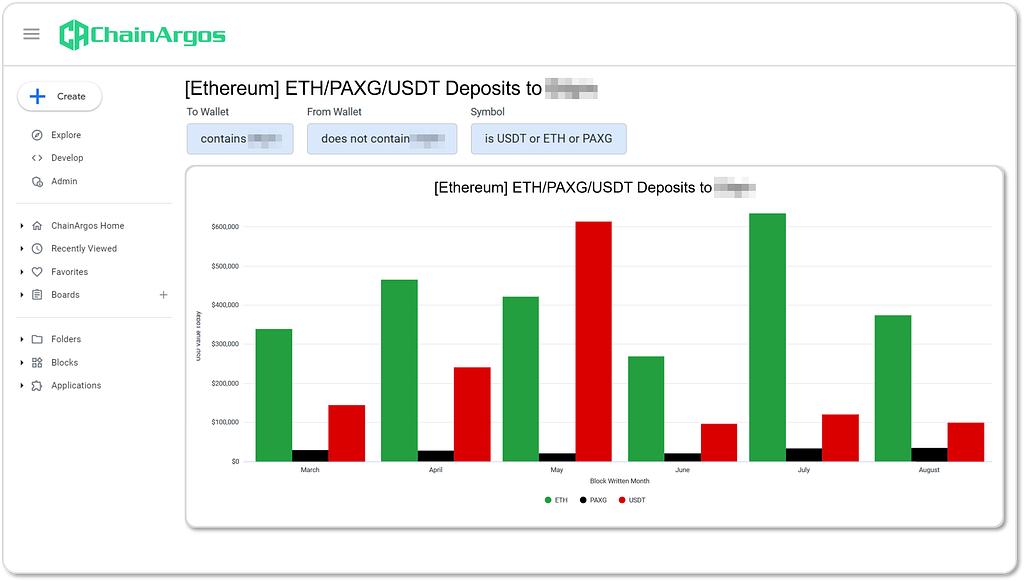Open Folders
This screenshot has width=1024, height=581.
click(66, 339)
